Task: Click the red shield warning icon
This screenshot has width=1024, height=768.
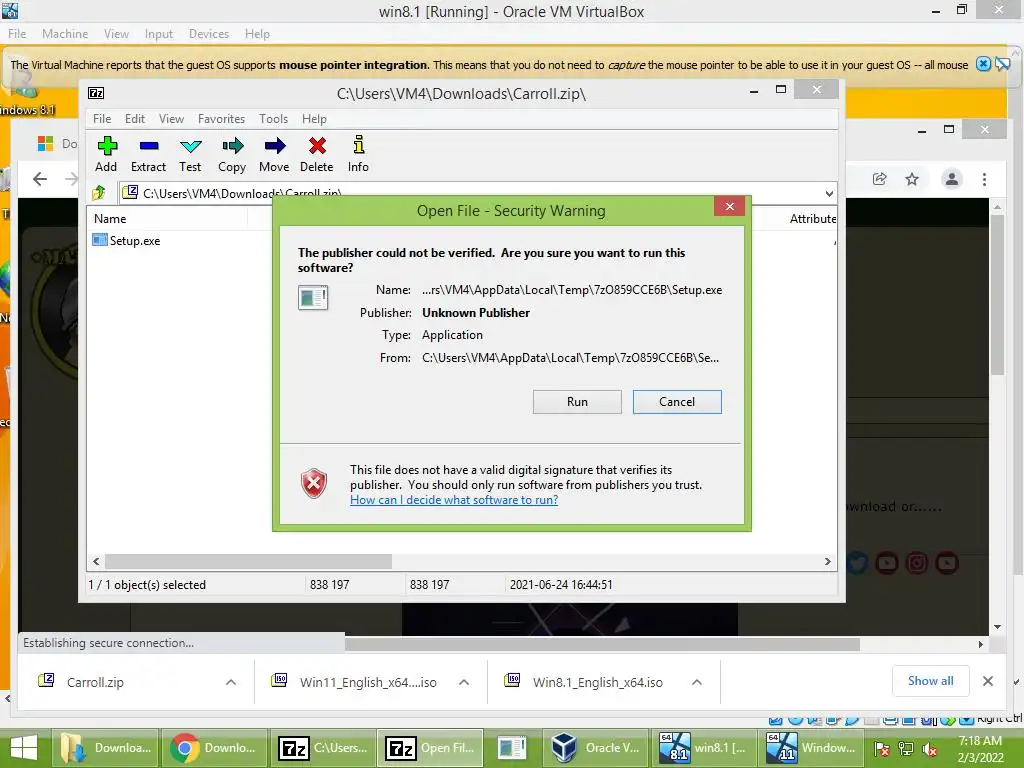Action: tap(313, 484)
